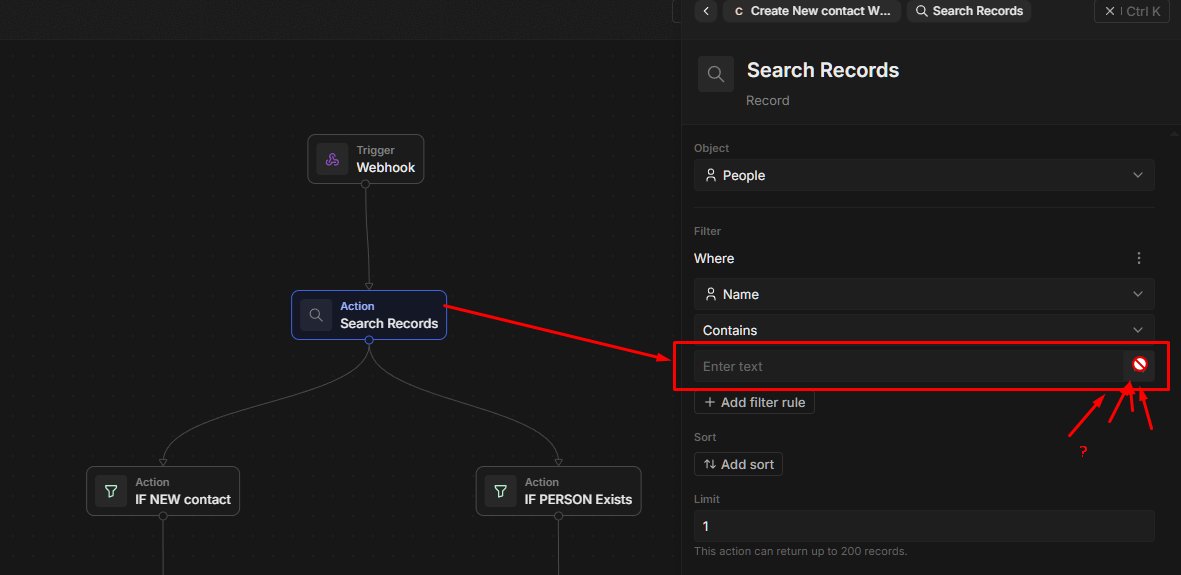This screenshot has width=1181, height=575.
Task: Click the Search Records header magnifier icon
Action: point(716,74)
